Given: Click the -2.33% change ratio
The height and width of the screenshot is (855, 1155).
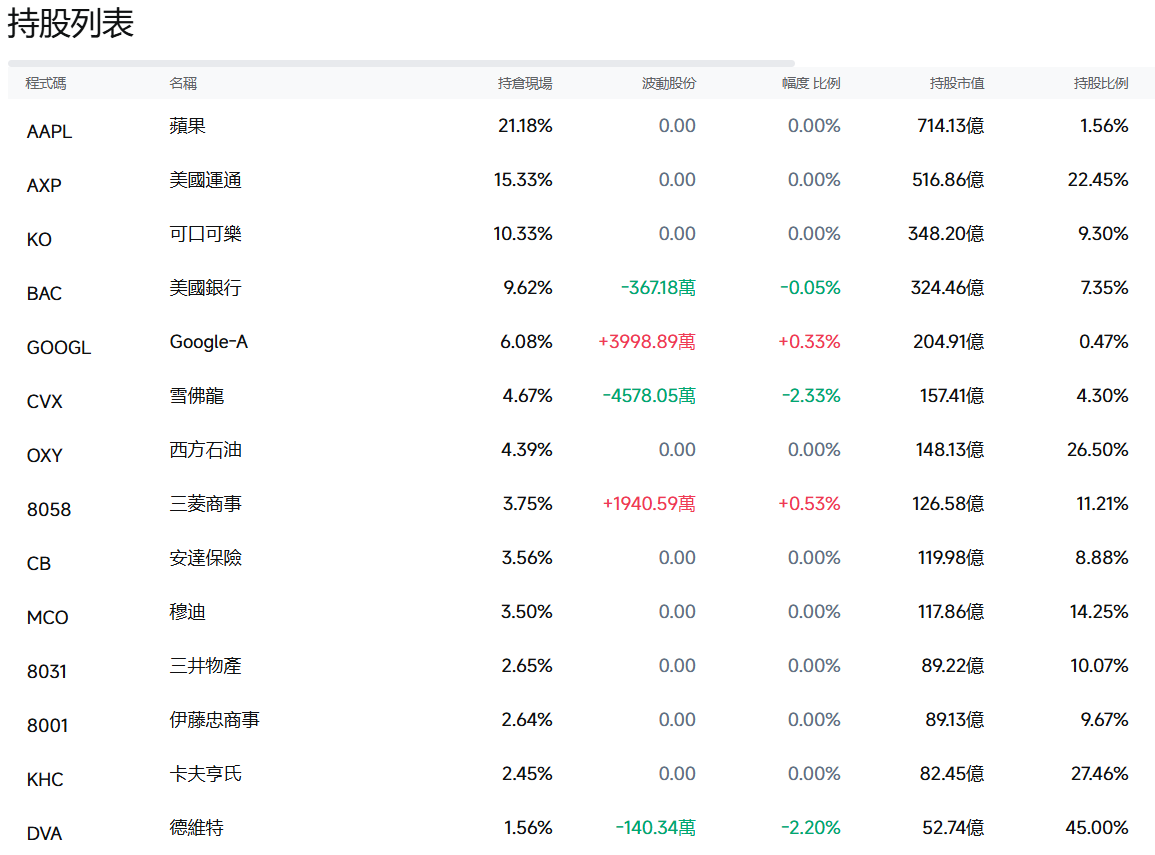Looking at the screenshot, I should tap(811, 396).
